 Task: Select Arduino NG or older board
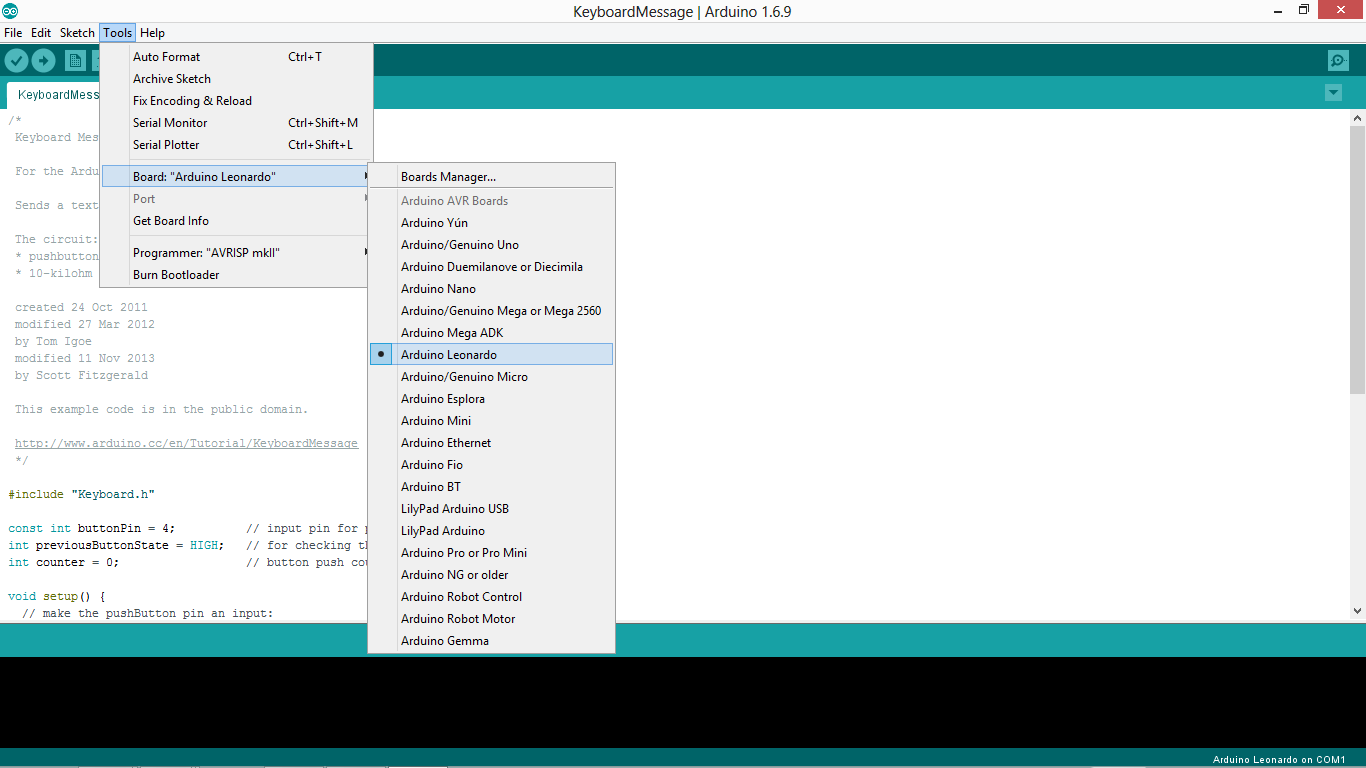491,575
